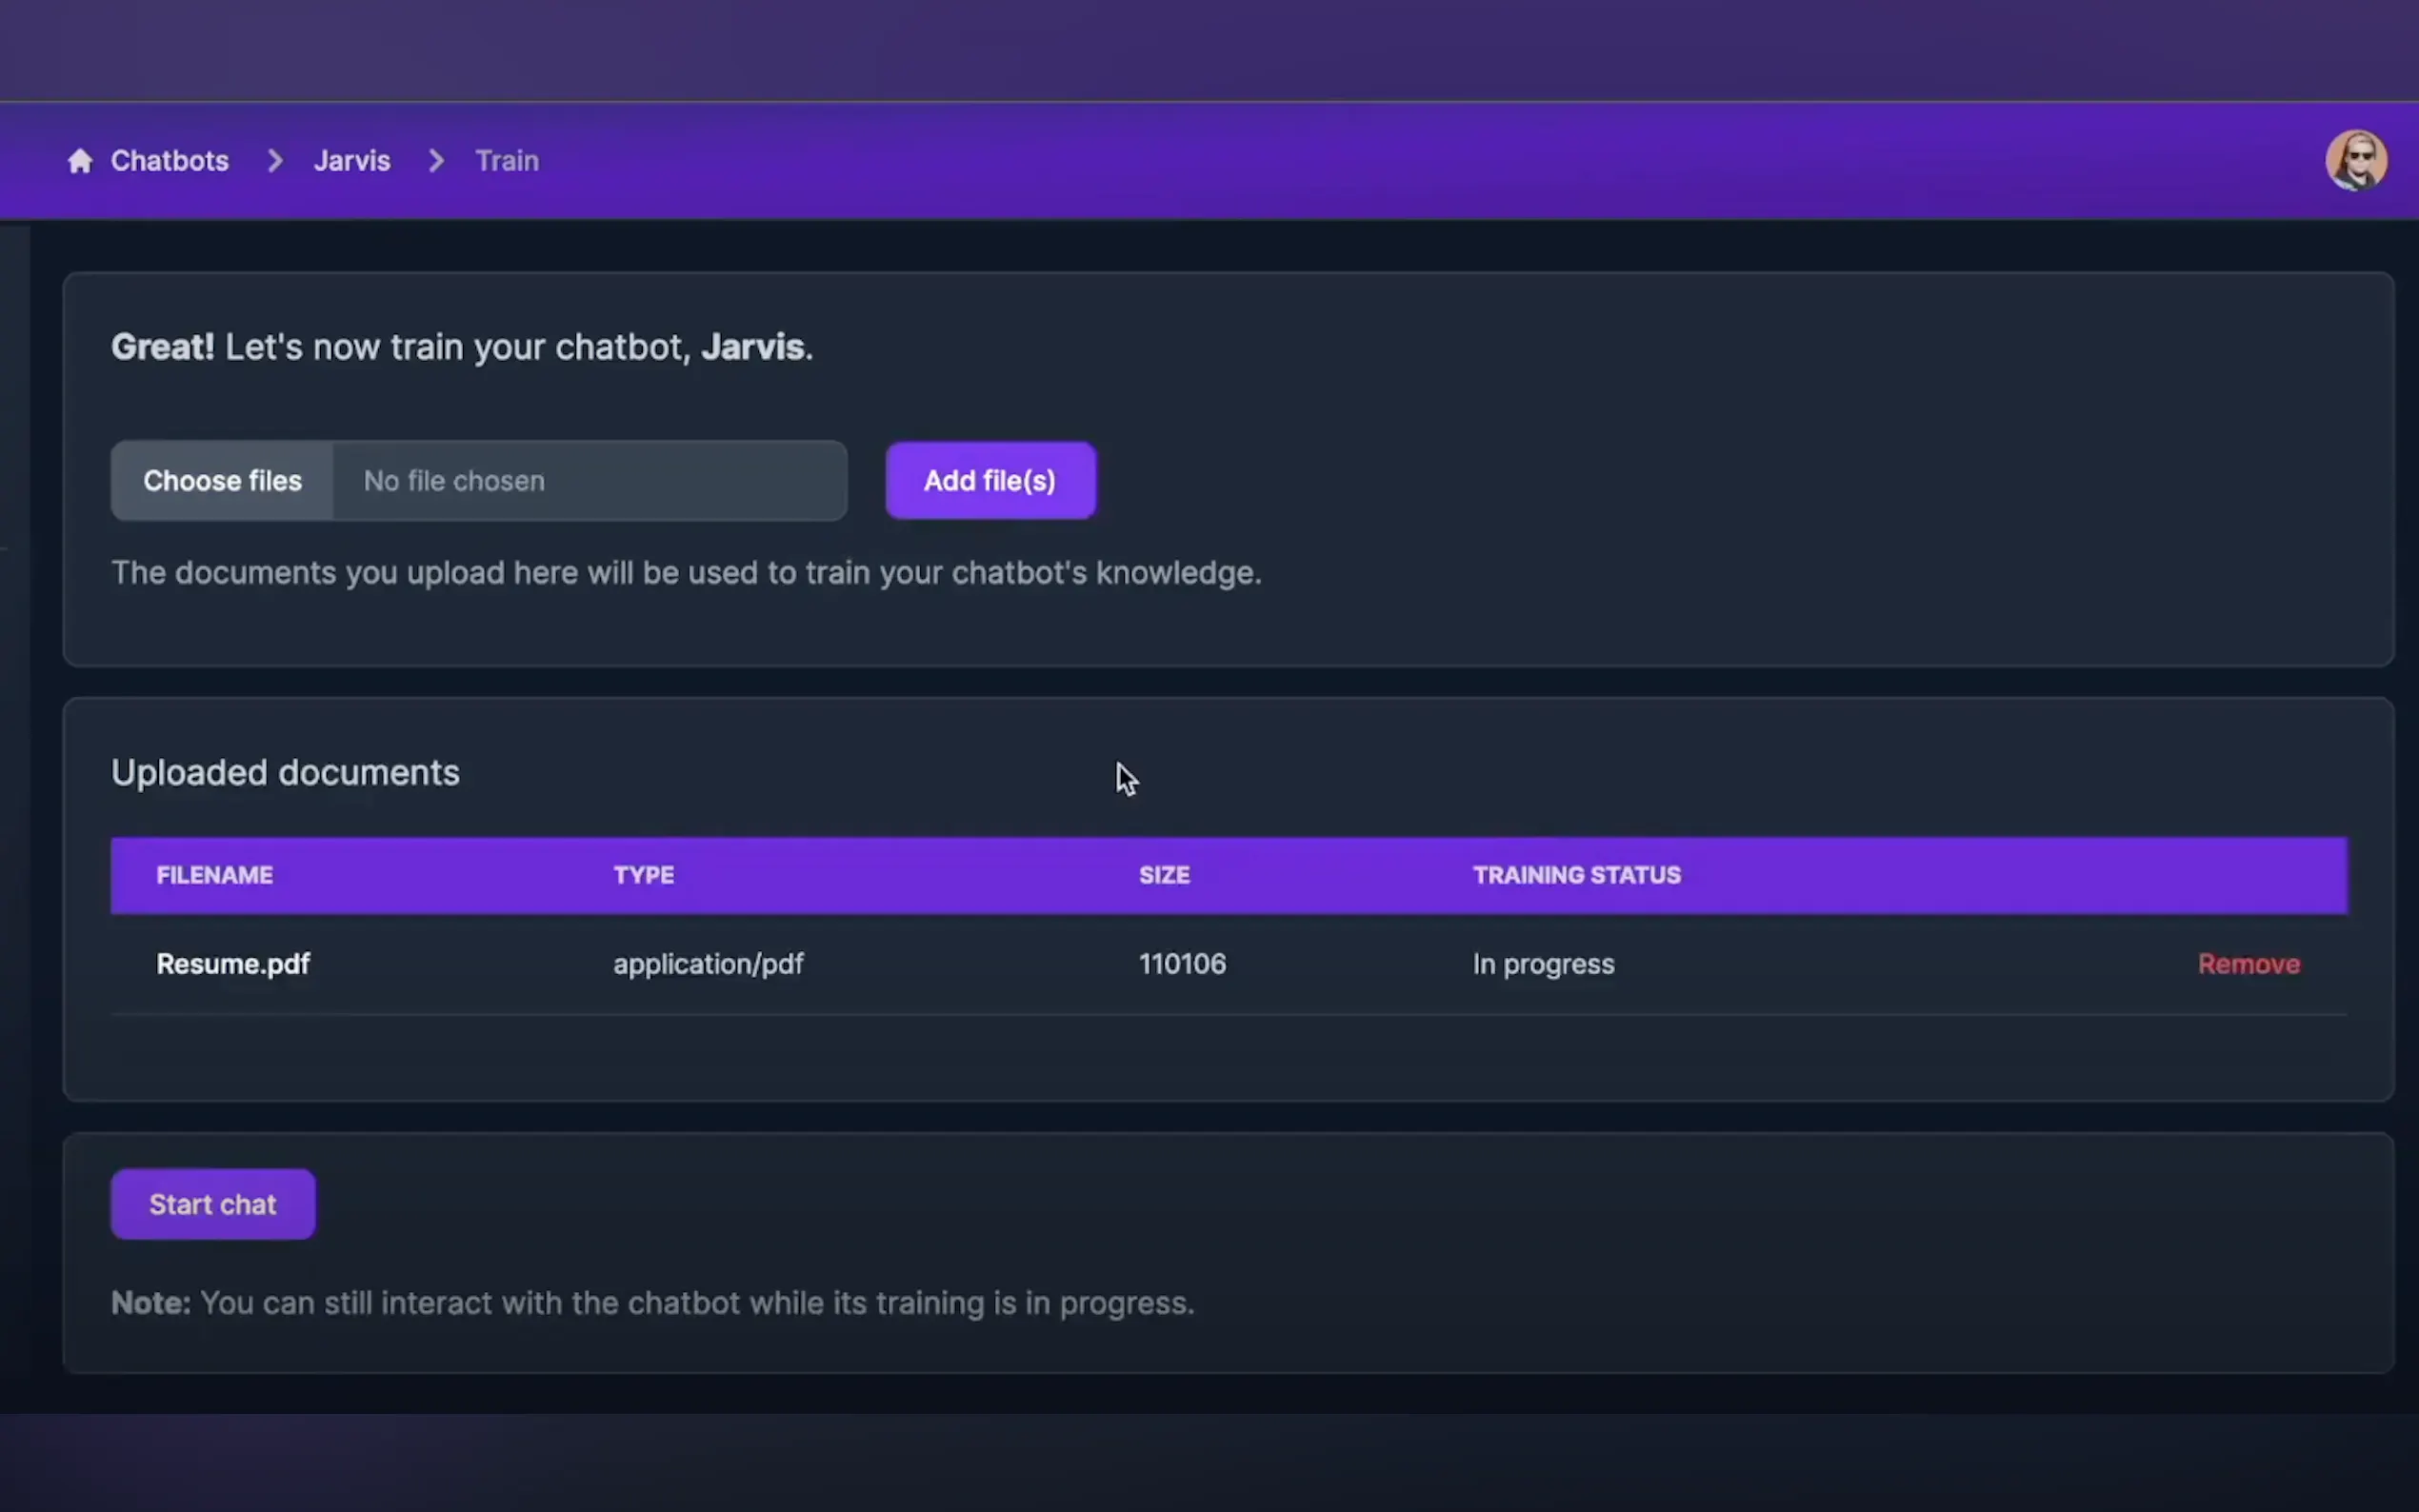Screen dimensions: 2419x1512
Task: Click the 110106 size value
Action: [x=1181, y=964]
